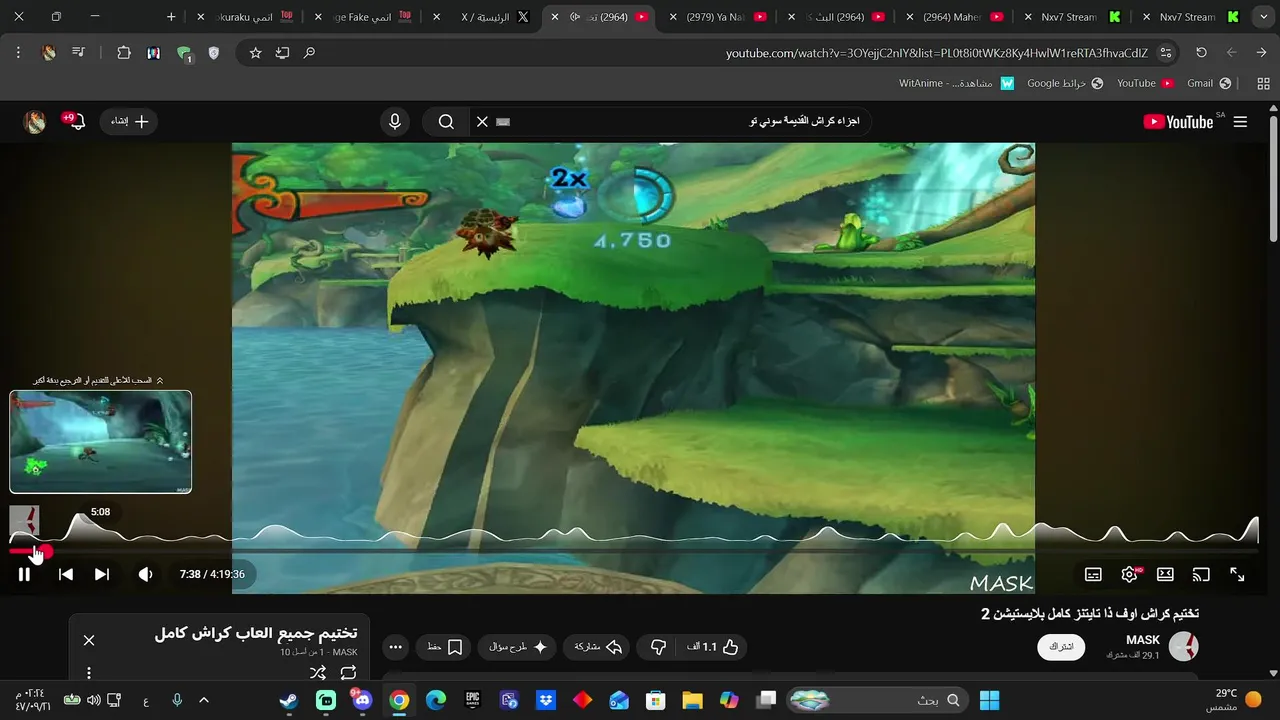The image size is (1280, 720).
Task: Switch player to theater mode
Action: (1165, 574)
